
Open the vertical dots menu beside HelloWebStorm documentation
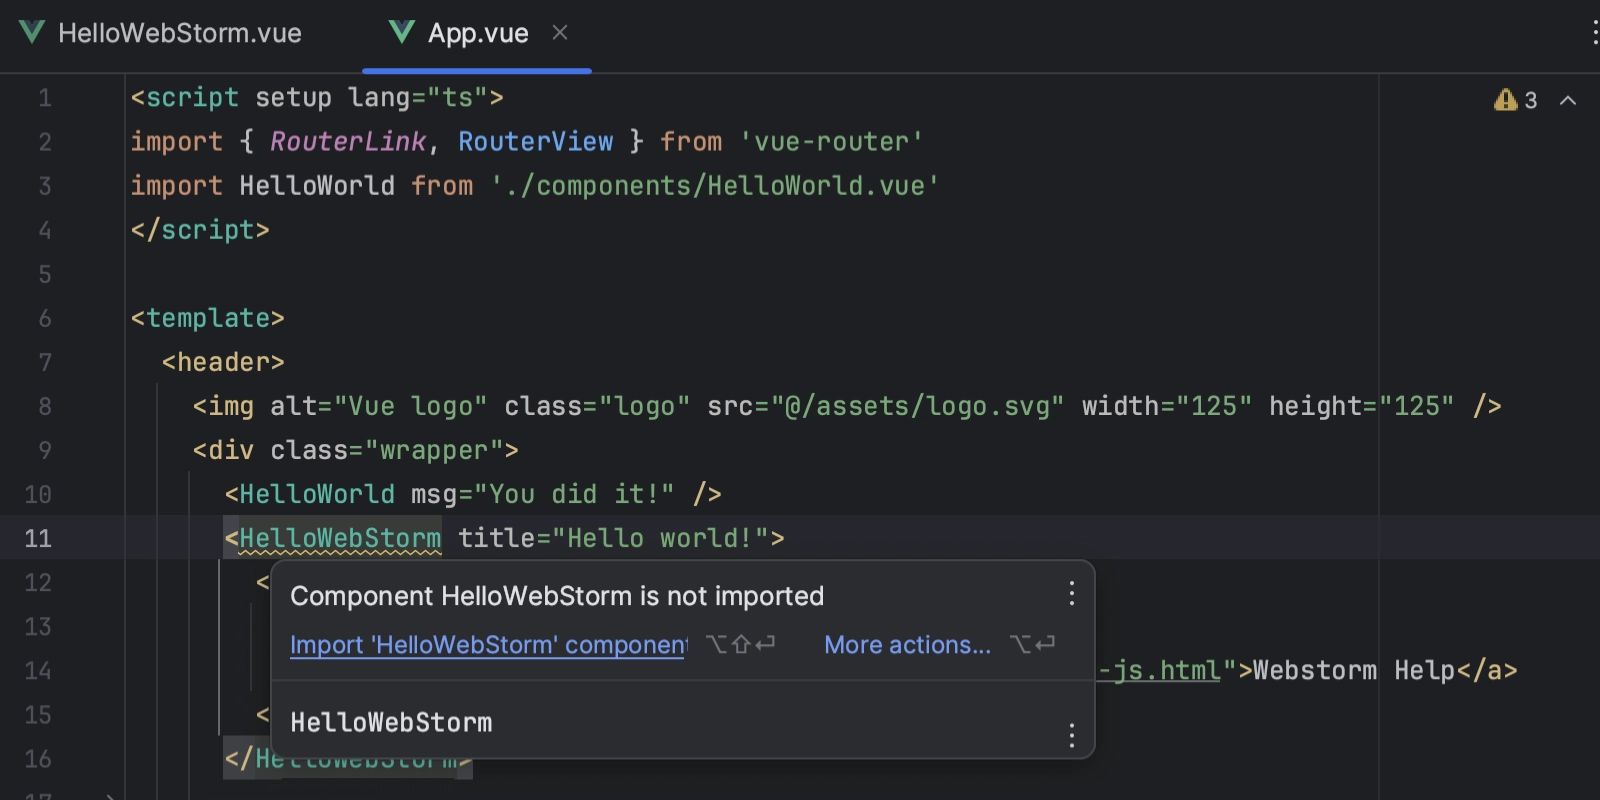click(1071, 736)
